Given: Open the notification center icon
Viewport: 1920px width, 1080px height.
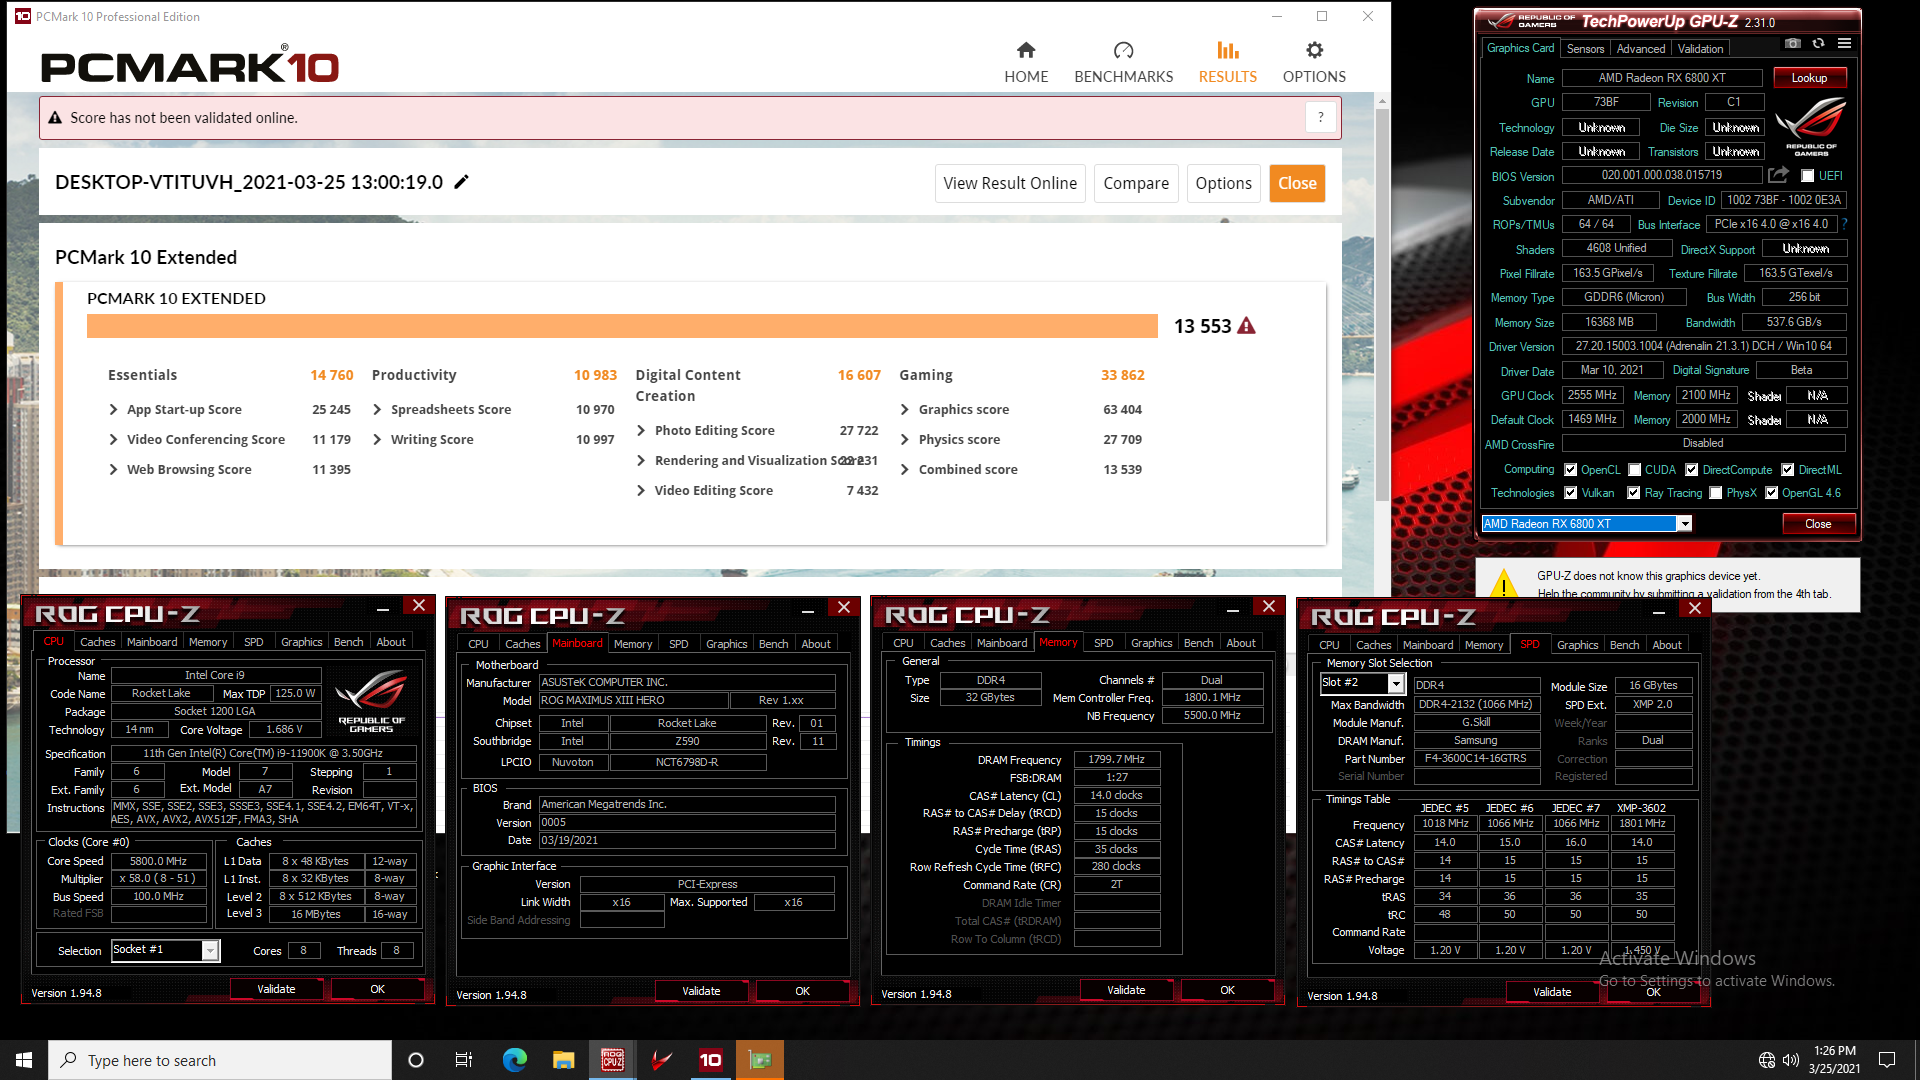Looking at the screenshot, I should (x=1887, y=1060).
